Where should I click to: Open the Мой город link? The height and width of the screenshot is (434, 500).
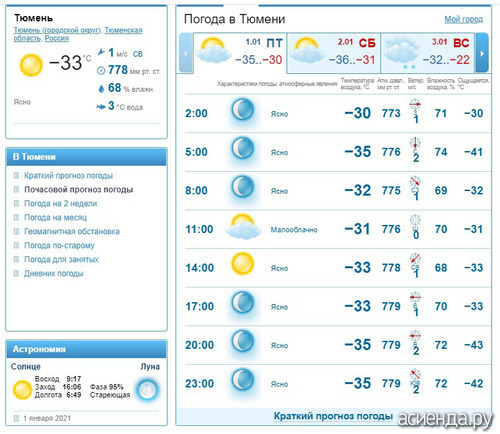464,19
